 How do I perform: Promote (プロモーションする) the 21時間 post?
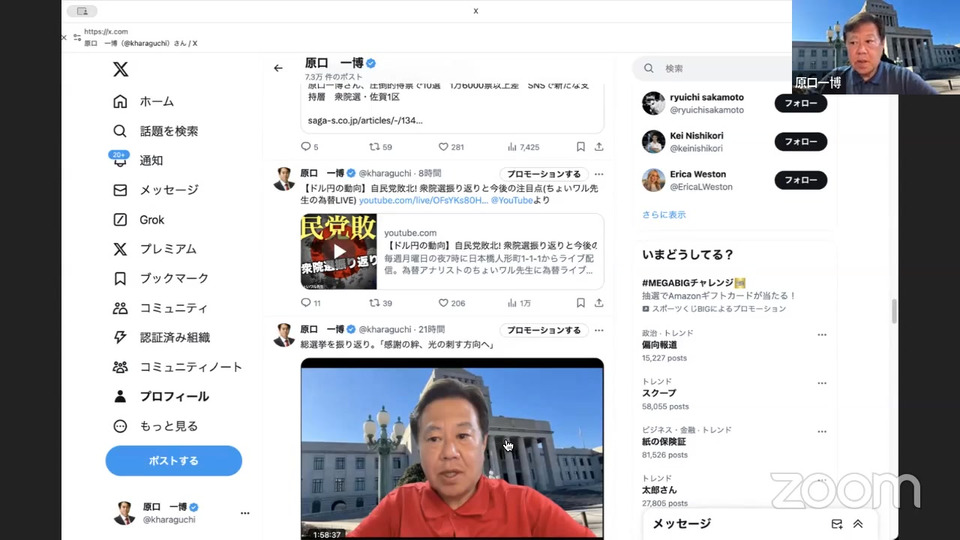[544, 330]
